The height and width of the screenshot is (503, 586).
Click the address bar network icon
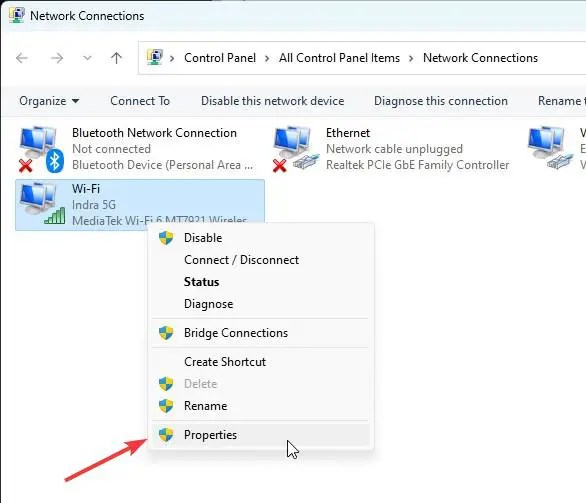[155, 58]
